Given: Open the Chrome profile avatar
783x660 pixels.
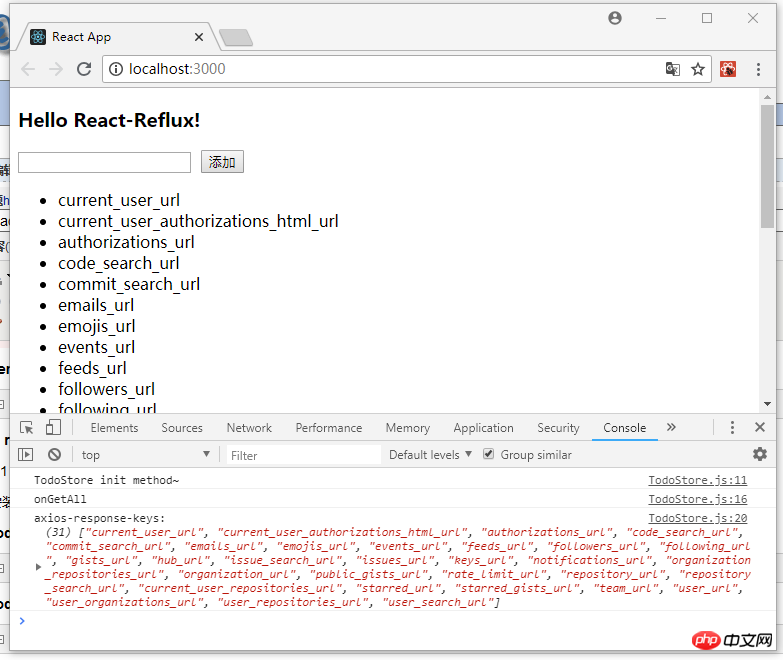Looking at the screenshot, I should (615, 18).
